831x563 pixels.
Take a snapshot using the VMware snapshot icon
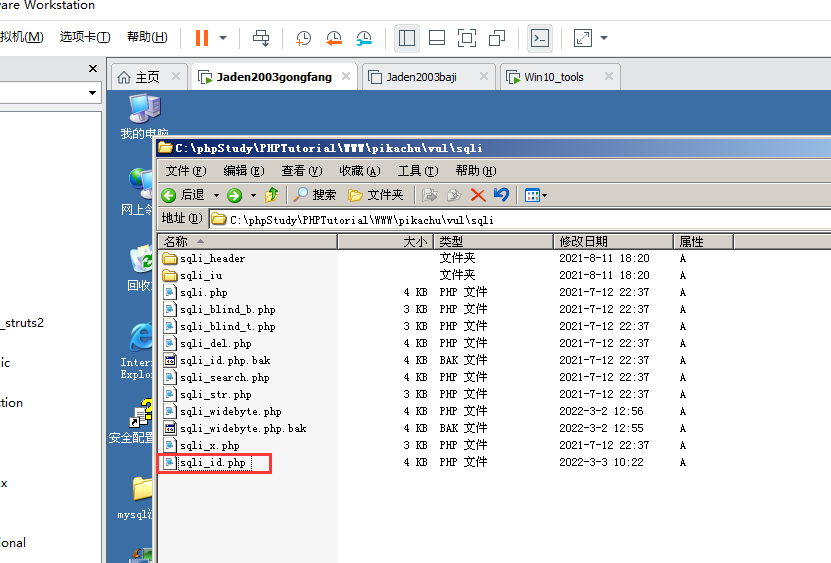pos(303,38)
